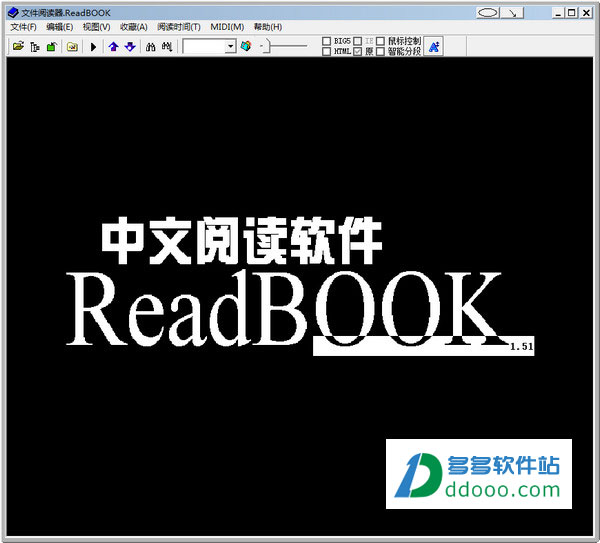Click the green bookmark icon in toolbar
Image resolution: width=600 pixels, height=543 pixels.
pyautogui.click(x=51, y=47)
